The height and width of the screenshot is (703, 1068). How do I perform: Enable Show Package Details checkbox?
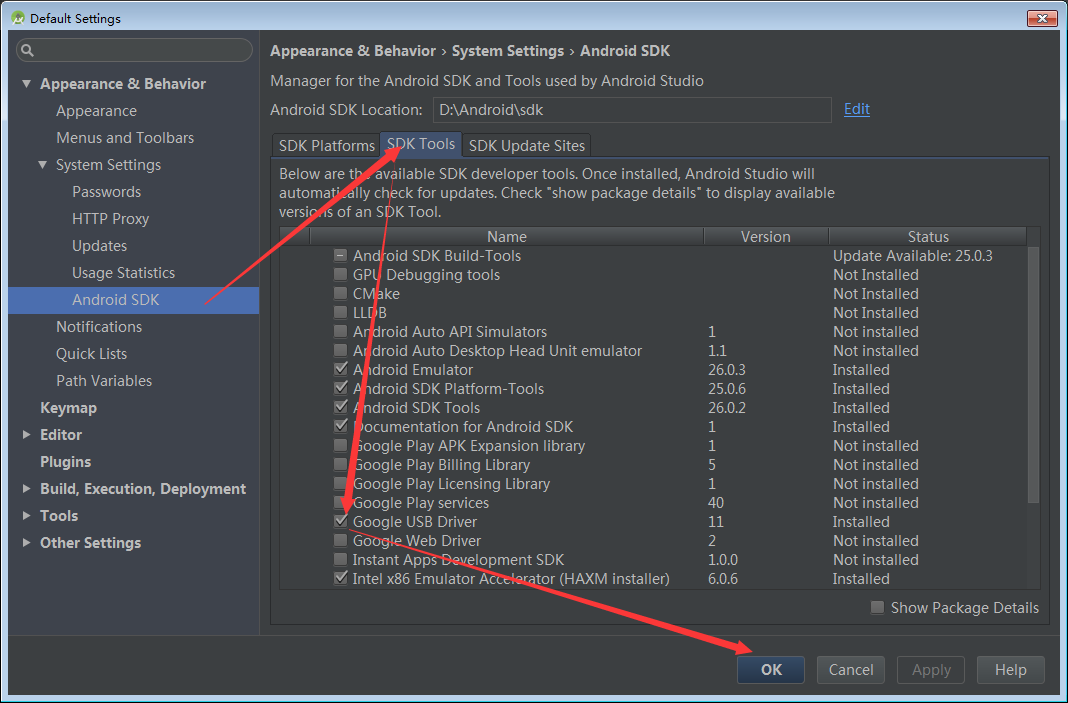point(877,608)
